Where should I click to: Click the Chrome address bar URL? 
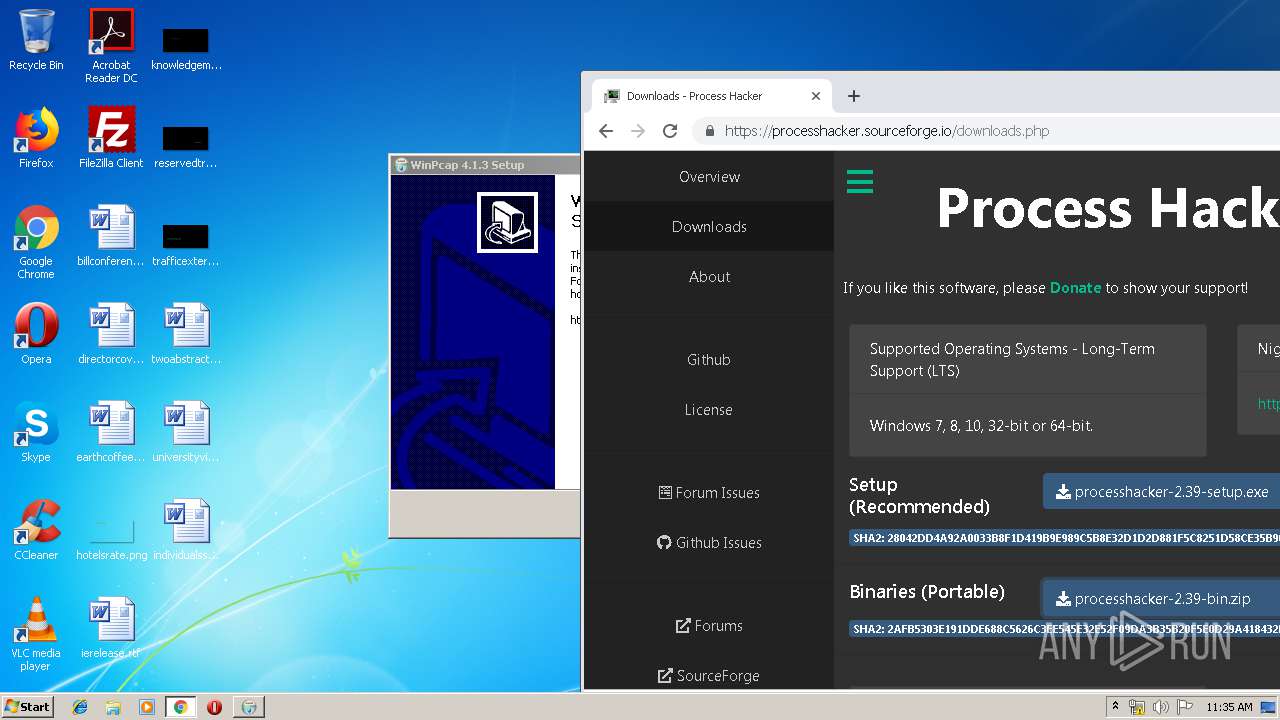coord(887,131)
